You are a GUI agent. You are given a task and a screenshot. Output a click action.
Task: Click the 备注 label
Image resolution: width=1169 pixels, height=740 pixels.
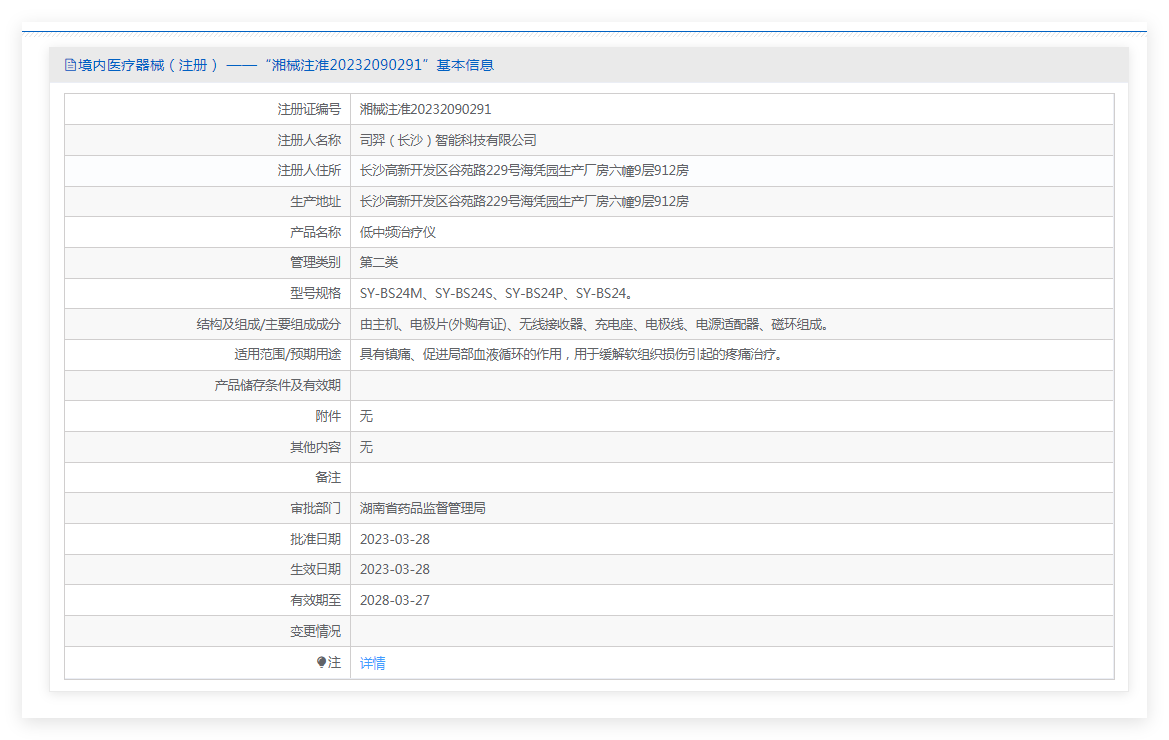(x=328, y=478)
